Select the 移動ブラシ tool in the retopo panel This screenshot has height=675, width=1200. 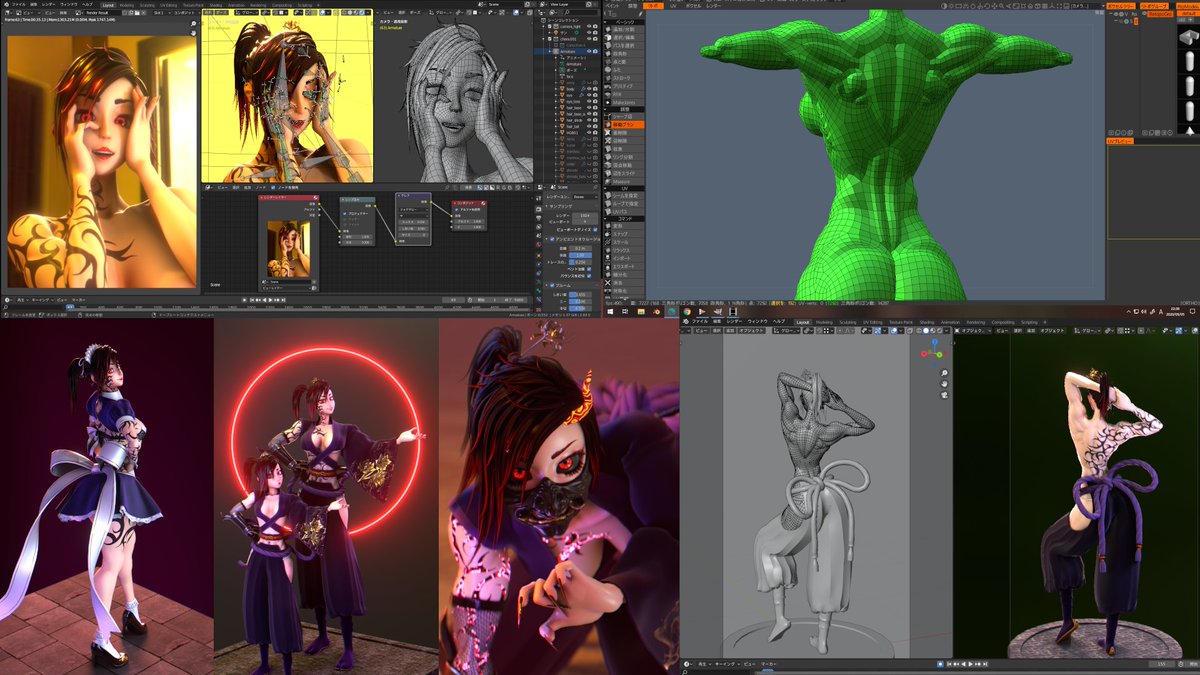click(x=623, y=125)
